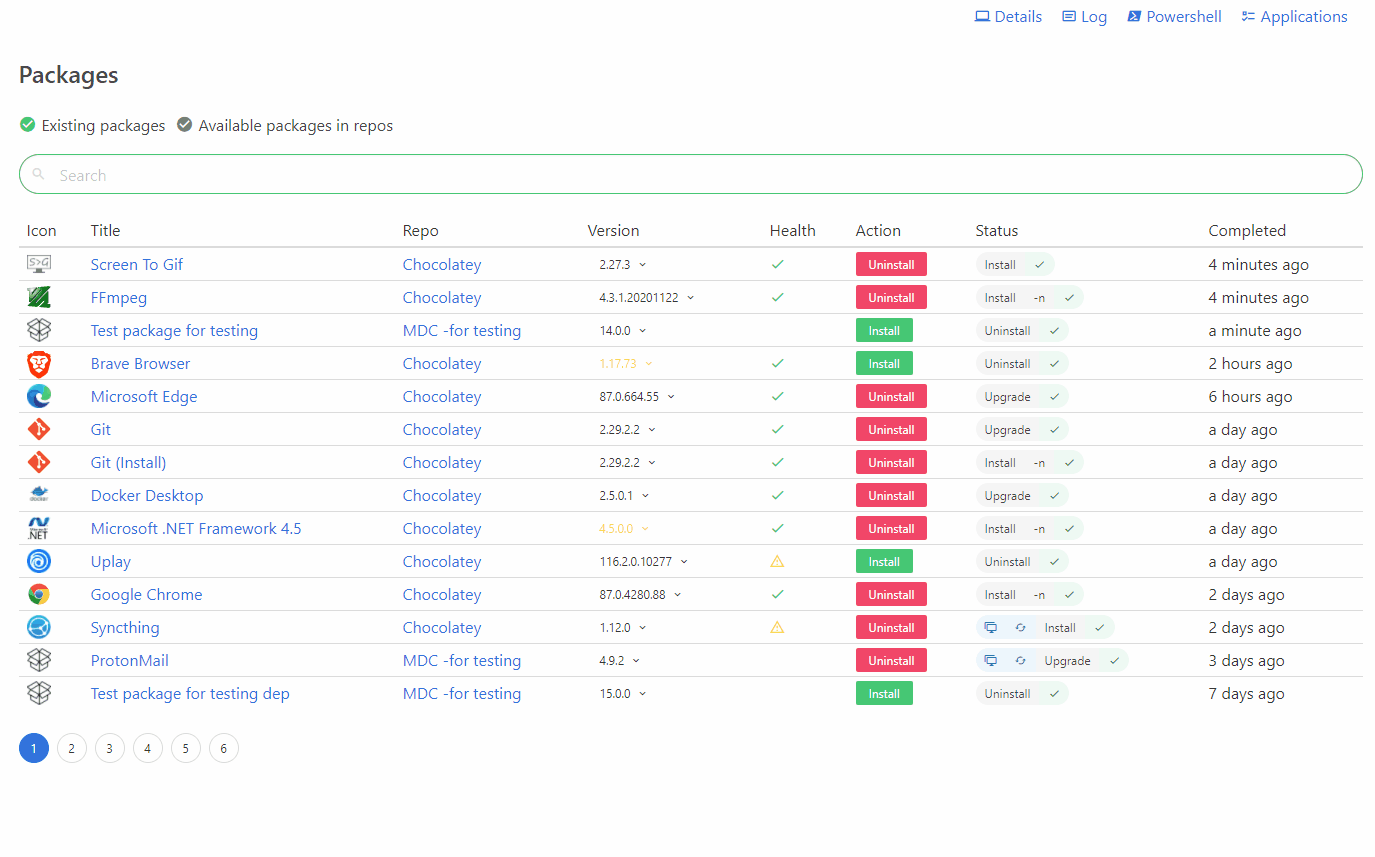
Task: Click the Brave Browser lion icon
Action: click(39, 363)
